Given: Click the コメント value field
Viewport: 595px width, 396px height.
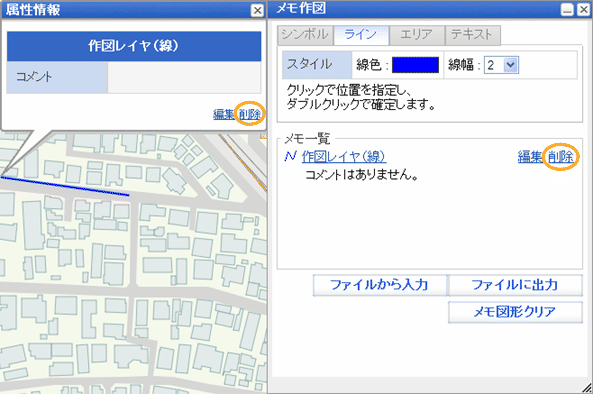Looking at the screenshot, I should click(x=184, y=77).
